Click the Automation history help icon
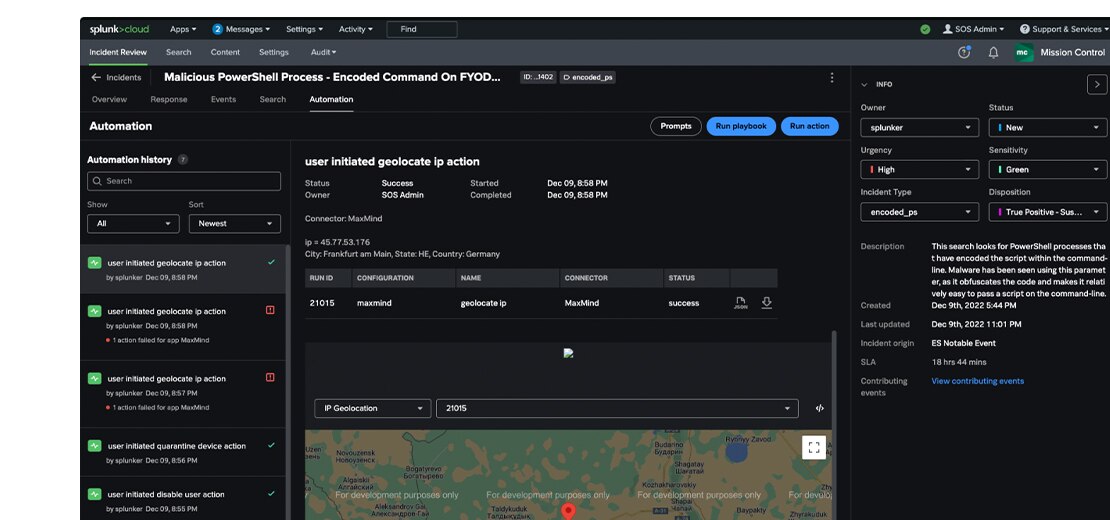The height and width of the screenshot is (520, 1110). click(x=183, y=160)
